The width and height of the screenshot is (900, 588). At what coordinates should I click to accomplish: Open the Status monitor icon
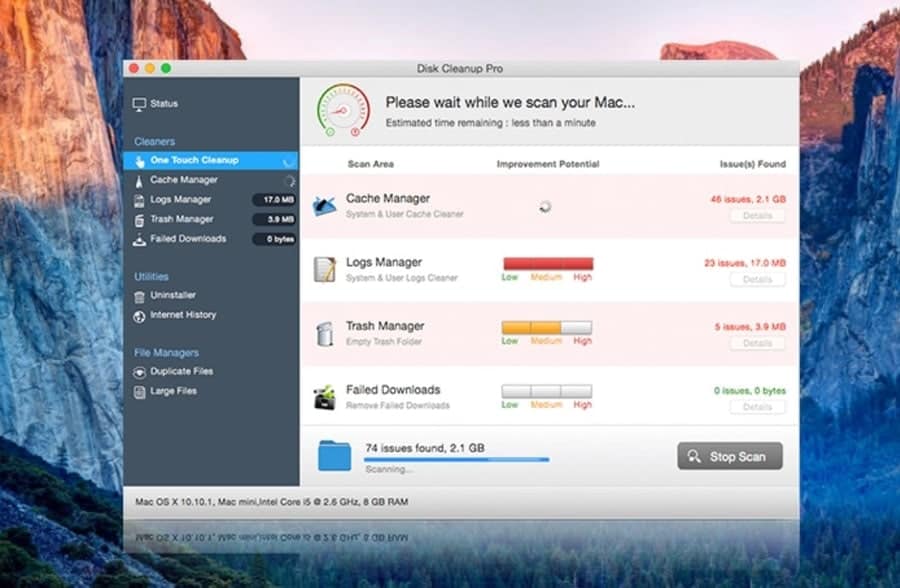click(x=139, y=104)
